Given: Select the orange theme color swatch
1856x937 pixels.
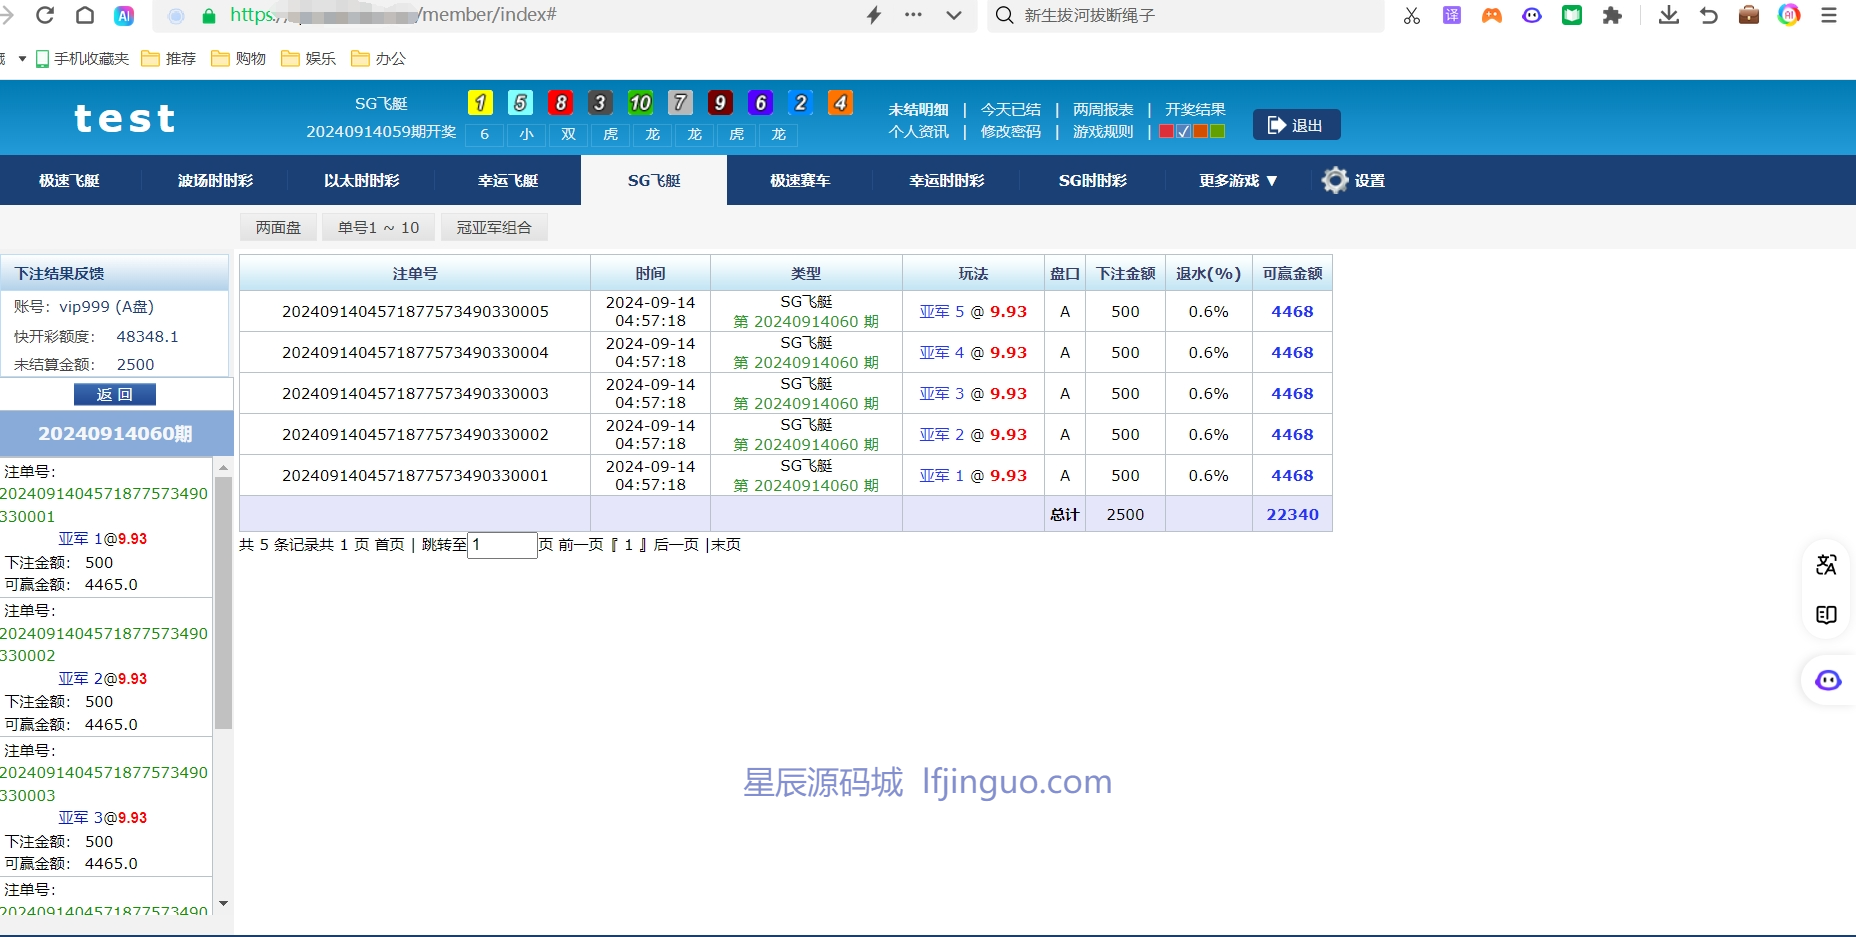Looking at the screenshot, I should 1200,131.
